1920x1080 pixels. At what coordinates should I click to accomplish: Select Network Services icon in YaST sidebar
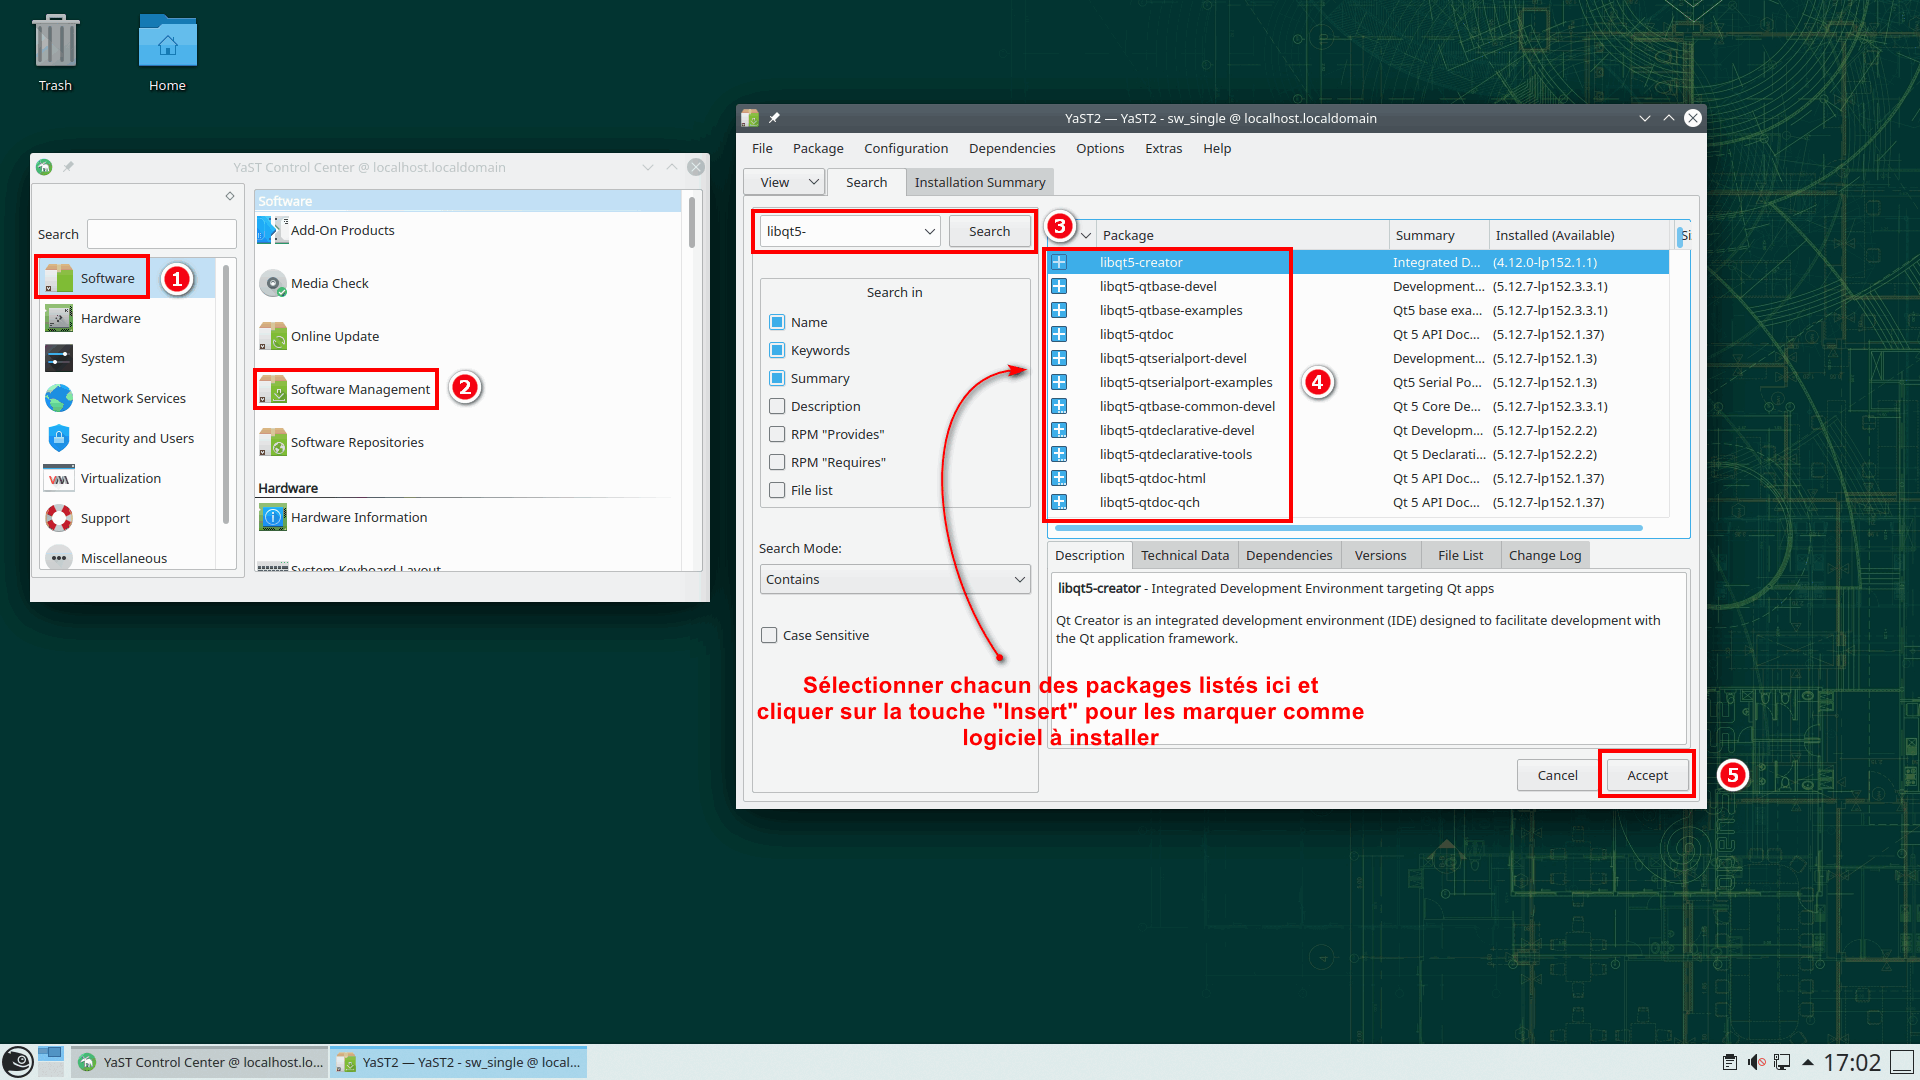[x=59, y=398]
